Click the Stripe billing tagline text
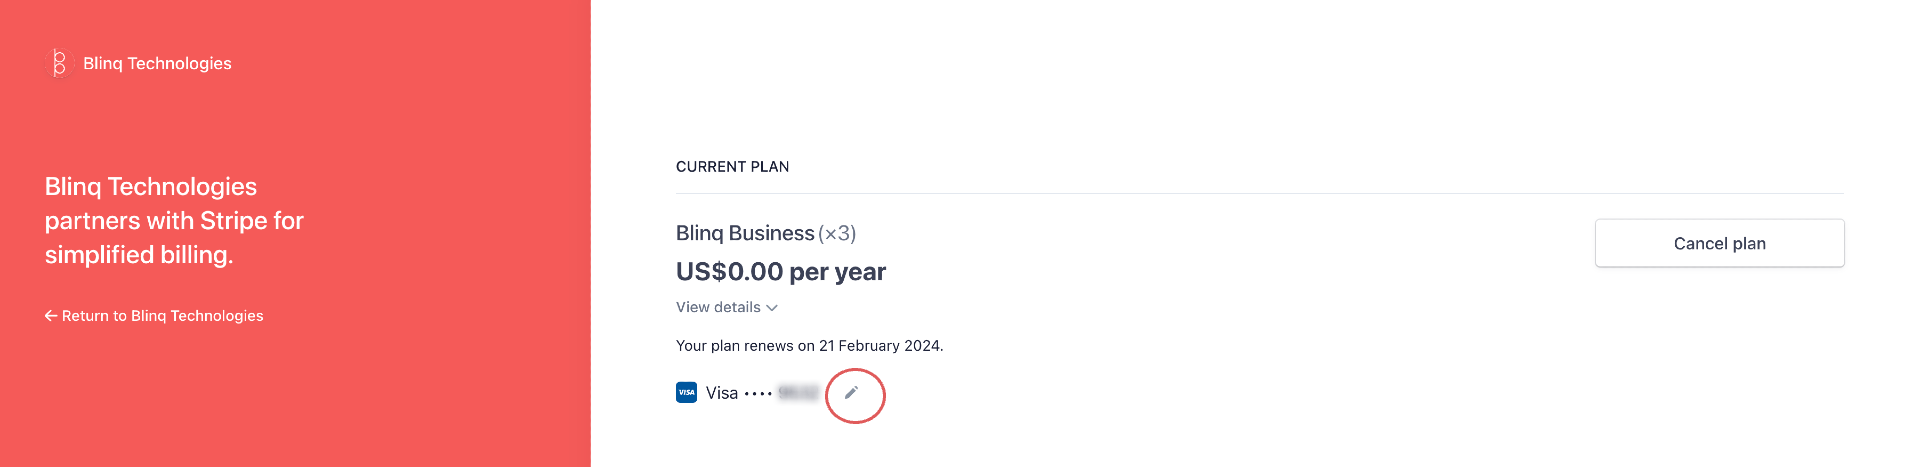Screen dimensions: 1920x467 click(174, 221)
